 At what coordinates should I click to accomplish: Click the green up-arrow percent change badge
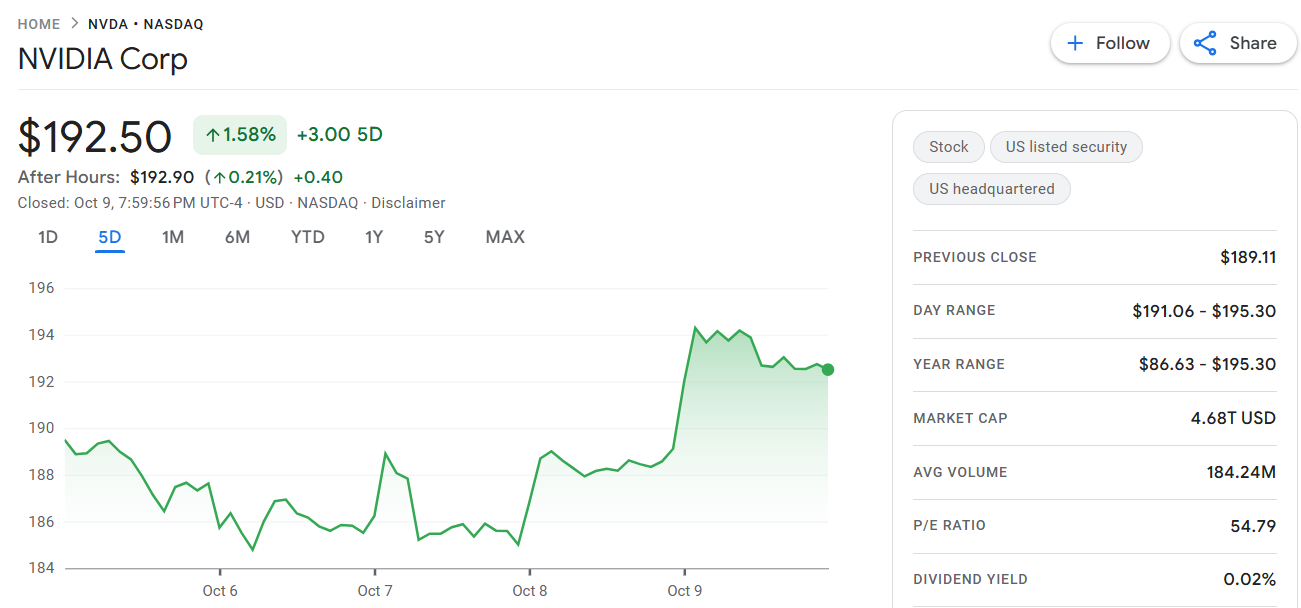point(240,135)
